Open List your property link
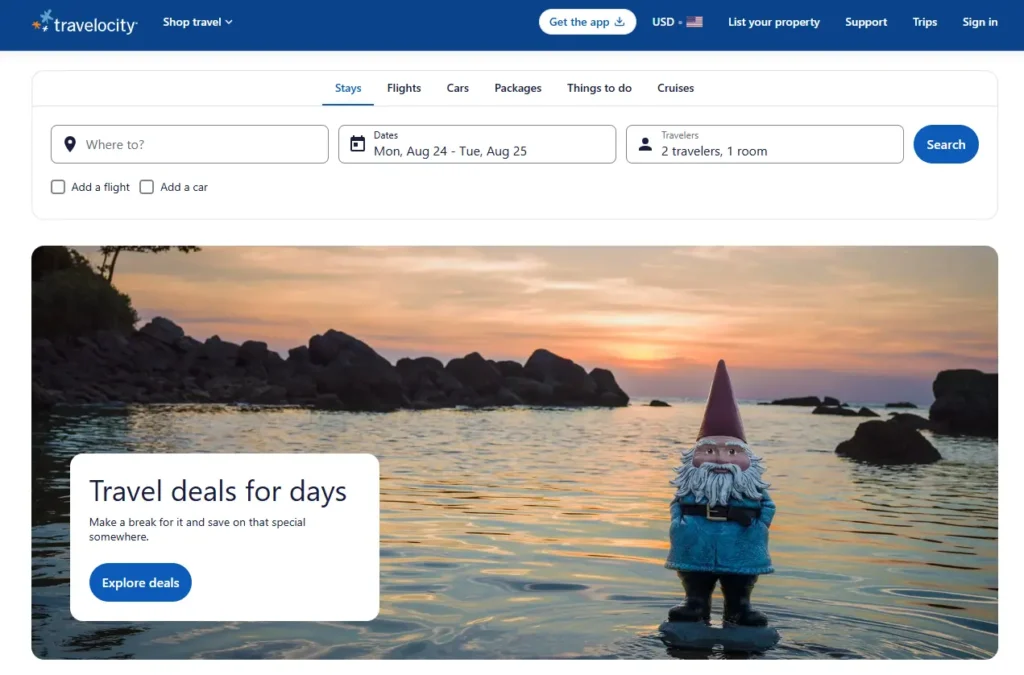Image resolution: width=1024 pixels, height=675 pixels. 774,22
